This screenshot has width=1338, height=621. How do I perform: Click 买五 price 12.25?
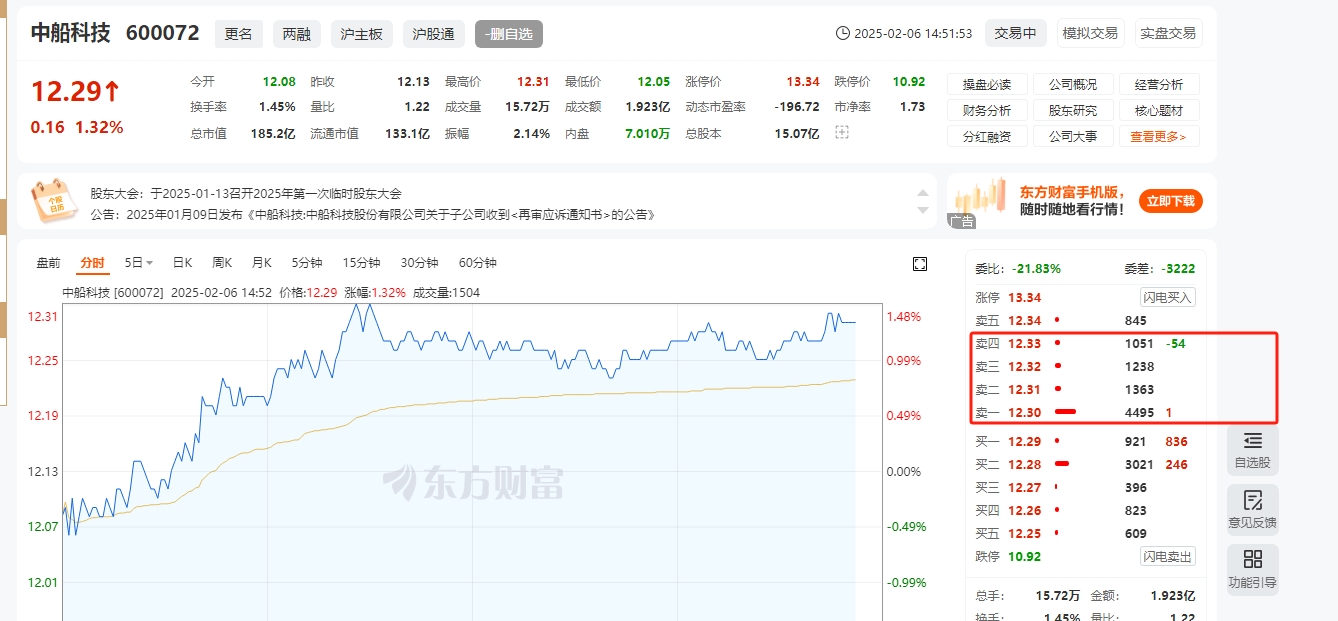[1024, 534]
